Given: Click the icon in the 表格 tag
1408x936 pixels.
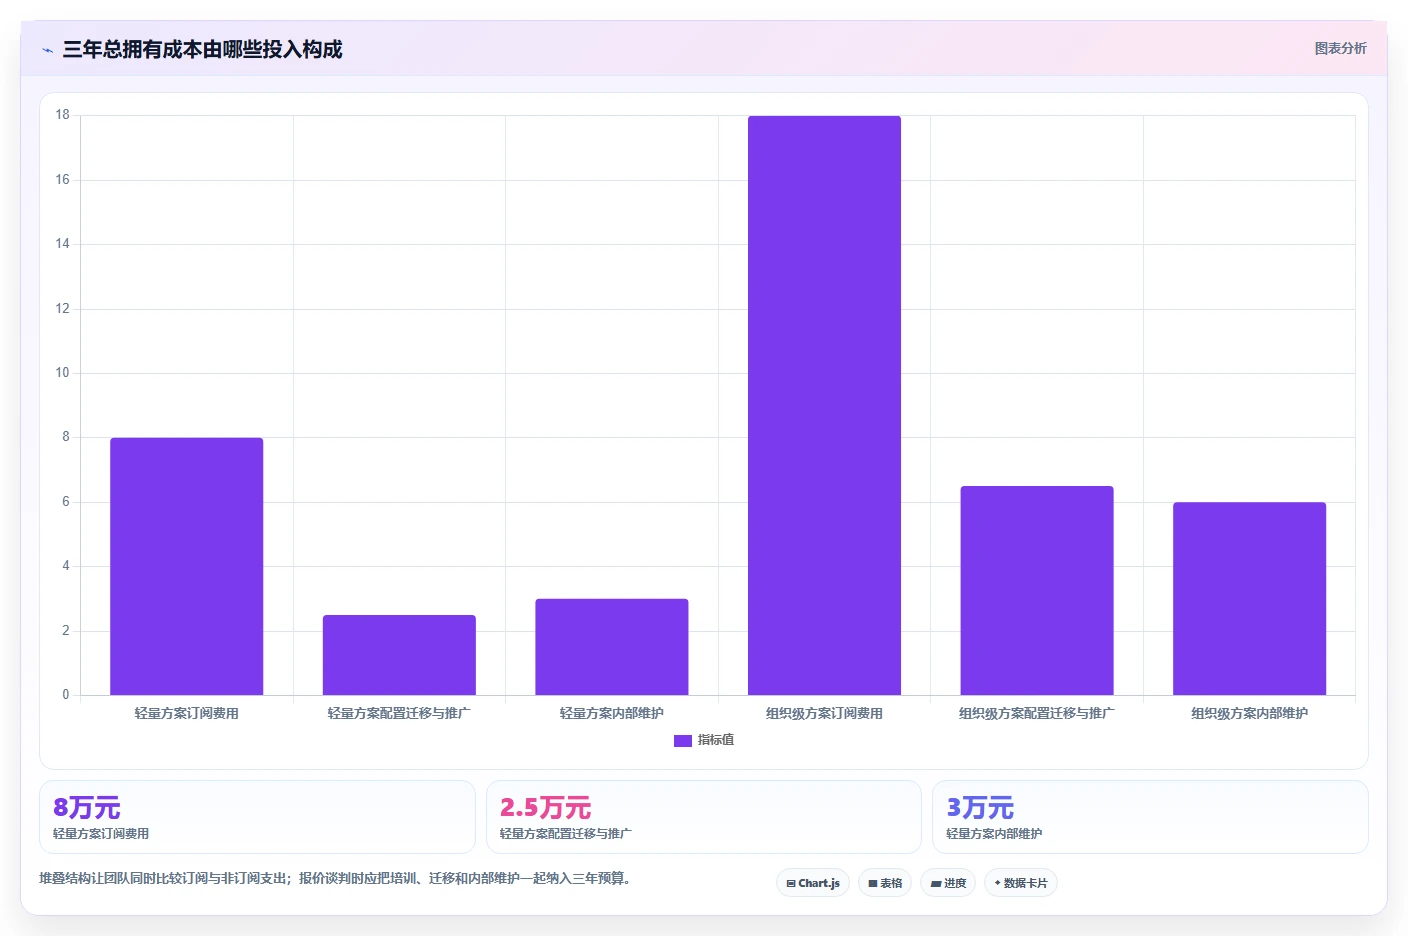Looking at the screenshot, I should (x=873, y=884).
